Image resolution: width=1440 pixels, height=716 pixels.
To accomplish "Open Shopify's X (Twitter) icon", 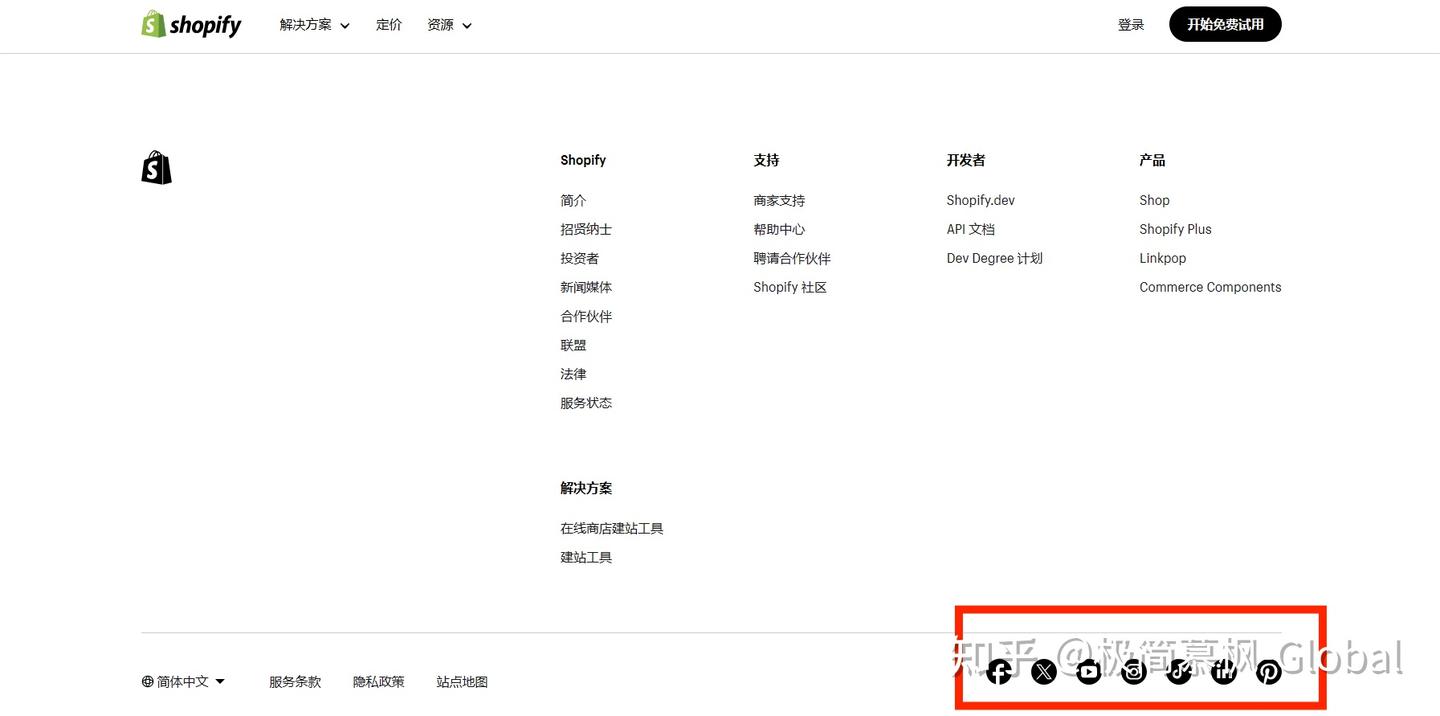I will [1044, 672].
